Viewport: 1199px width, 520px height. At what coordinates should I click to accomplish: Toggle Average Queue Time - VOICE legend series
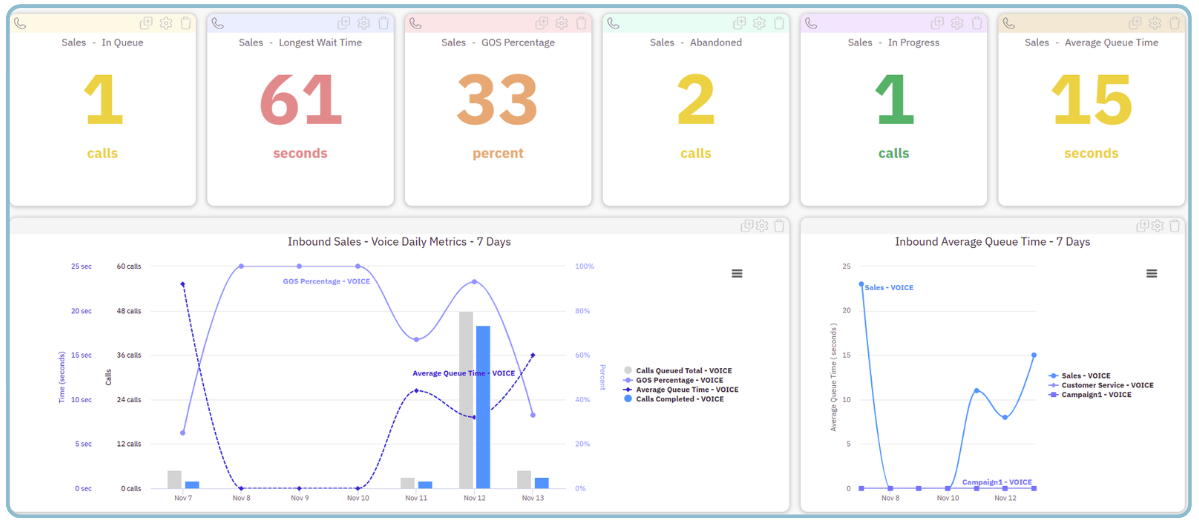tap(686, 390)
